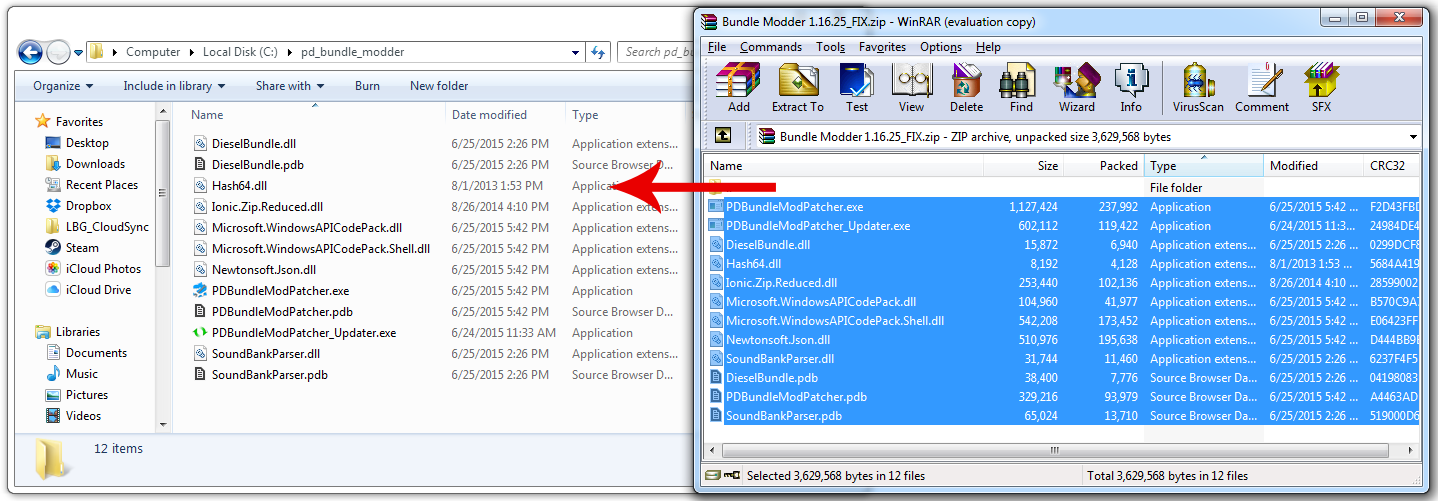Open the Organize dropdown in Explorer
Image resolution: width=1438 pixels, height=501 pixels.
click(x=63, y=86)
